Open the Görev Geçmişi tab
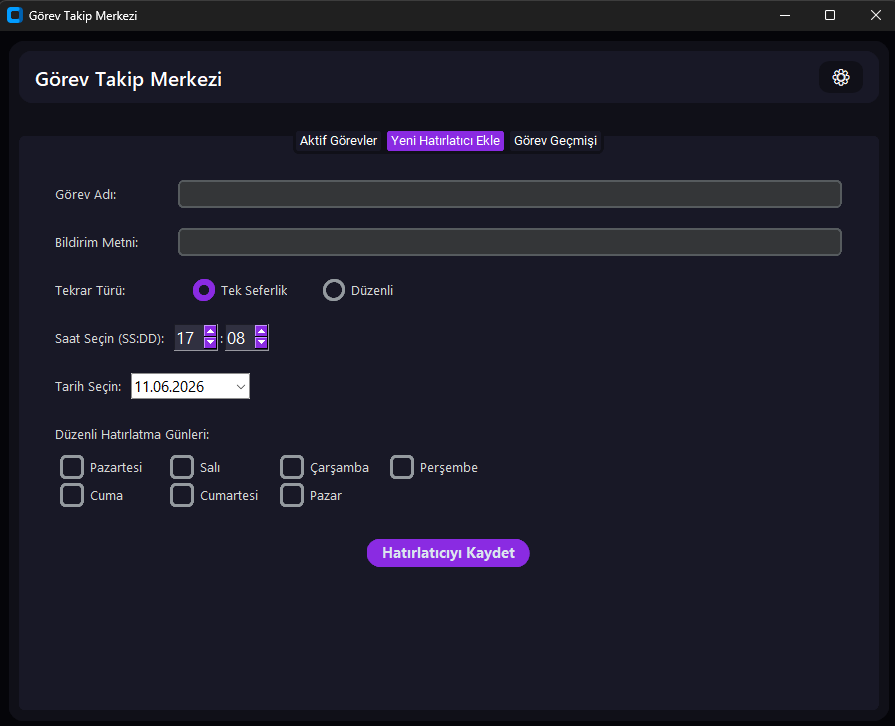895x726 pixels. [555, 140]
